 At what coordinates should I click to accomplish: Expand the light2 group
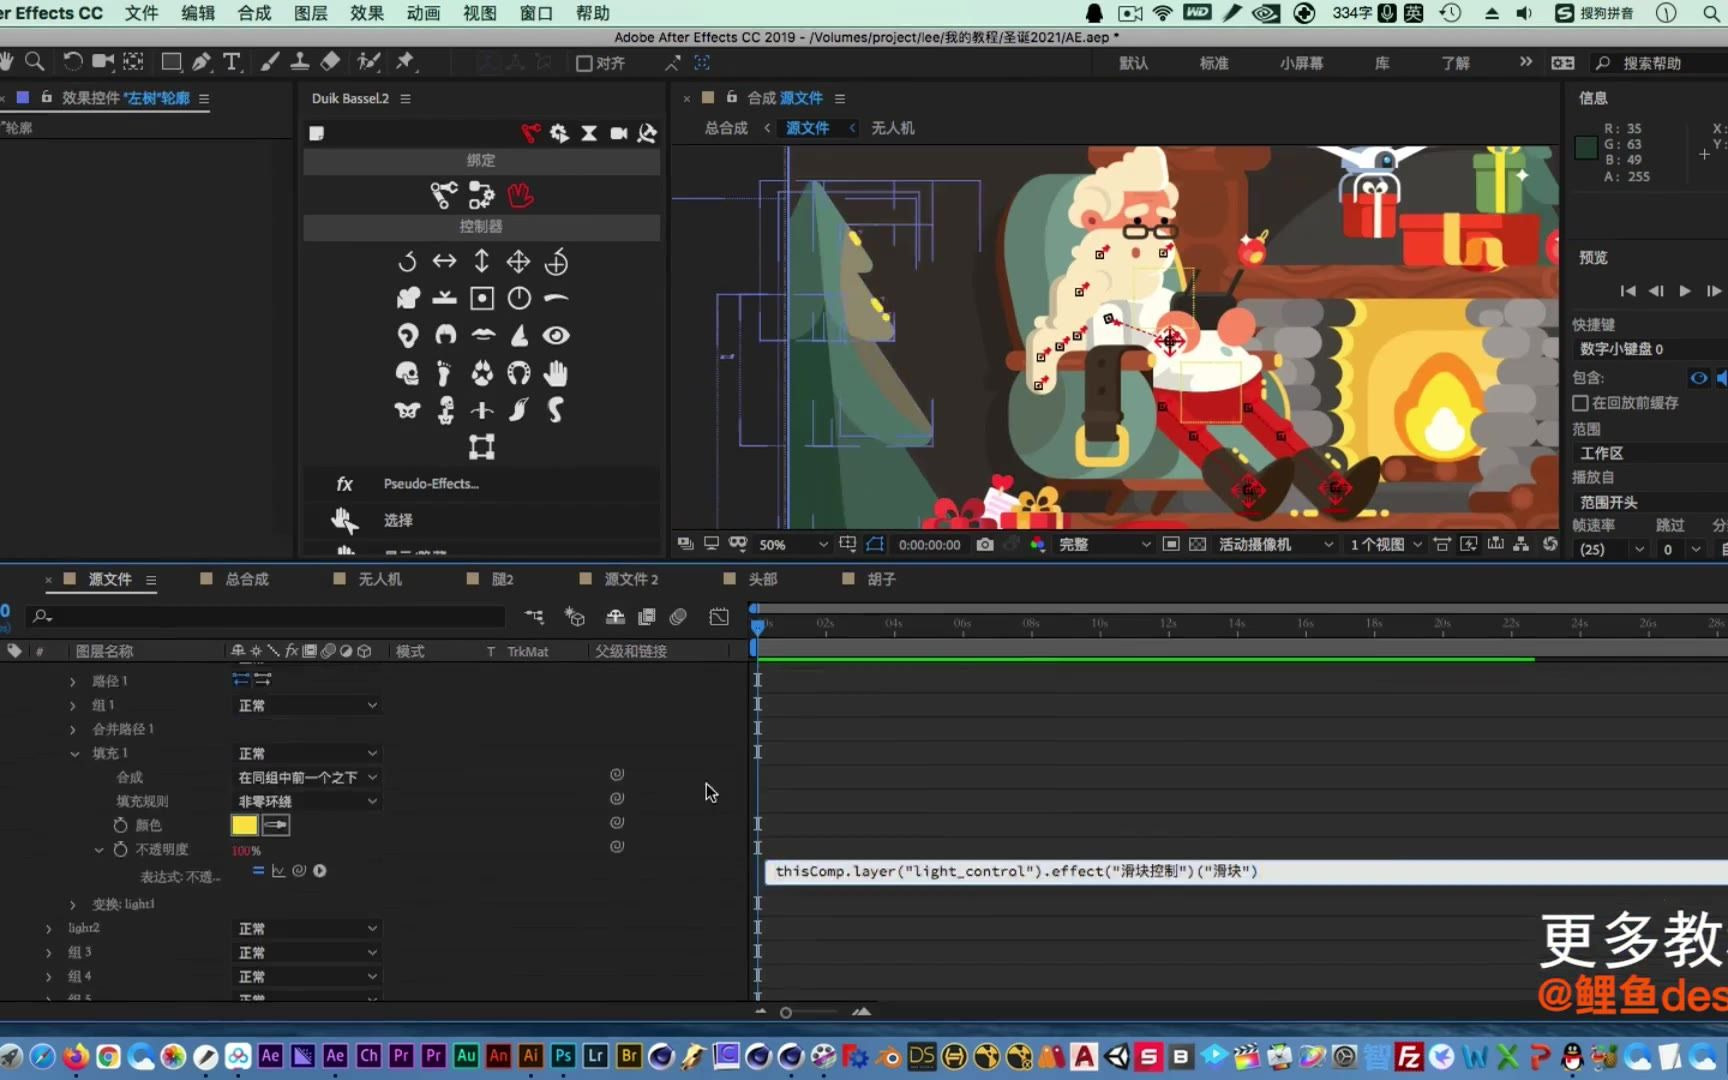(x=49, y=929)
